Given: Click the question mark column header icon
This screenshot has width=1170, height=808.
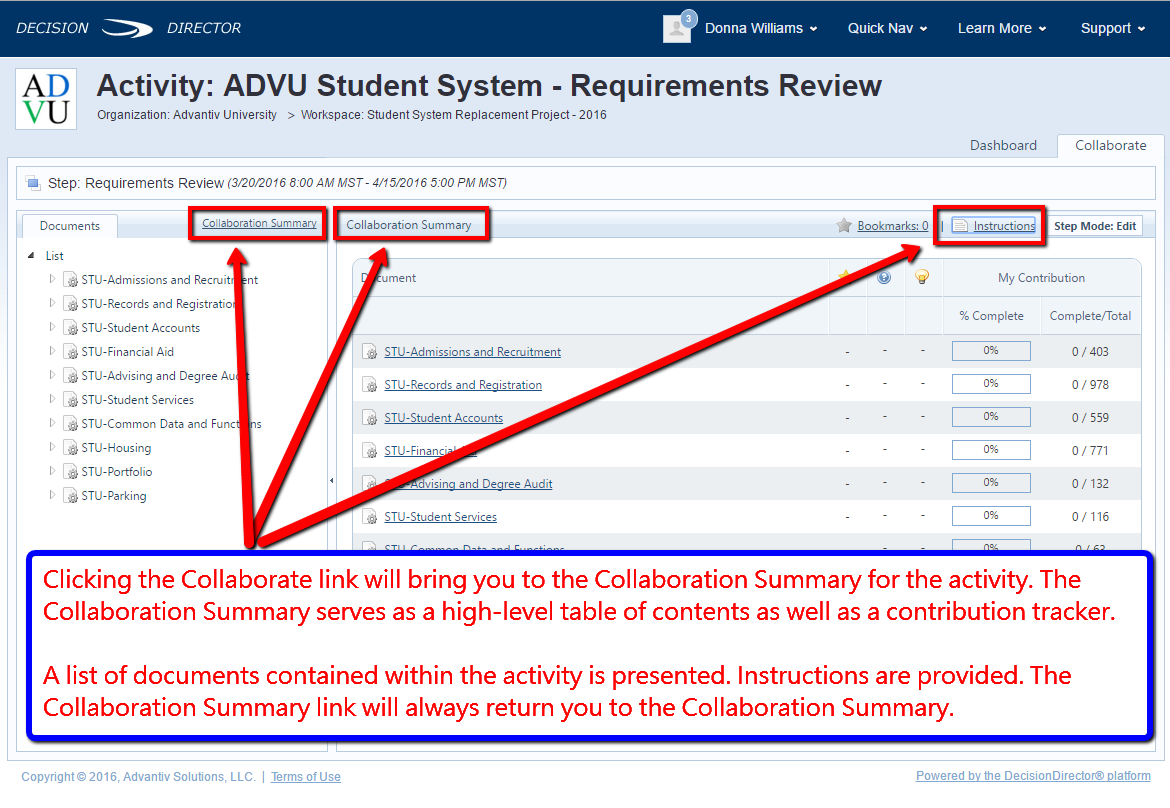Looking at the screenshot, I should pos(884,278).
